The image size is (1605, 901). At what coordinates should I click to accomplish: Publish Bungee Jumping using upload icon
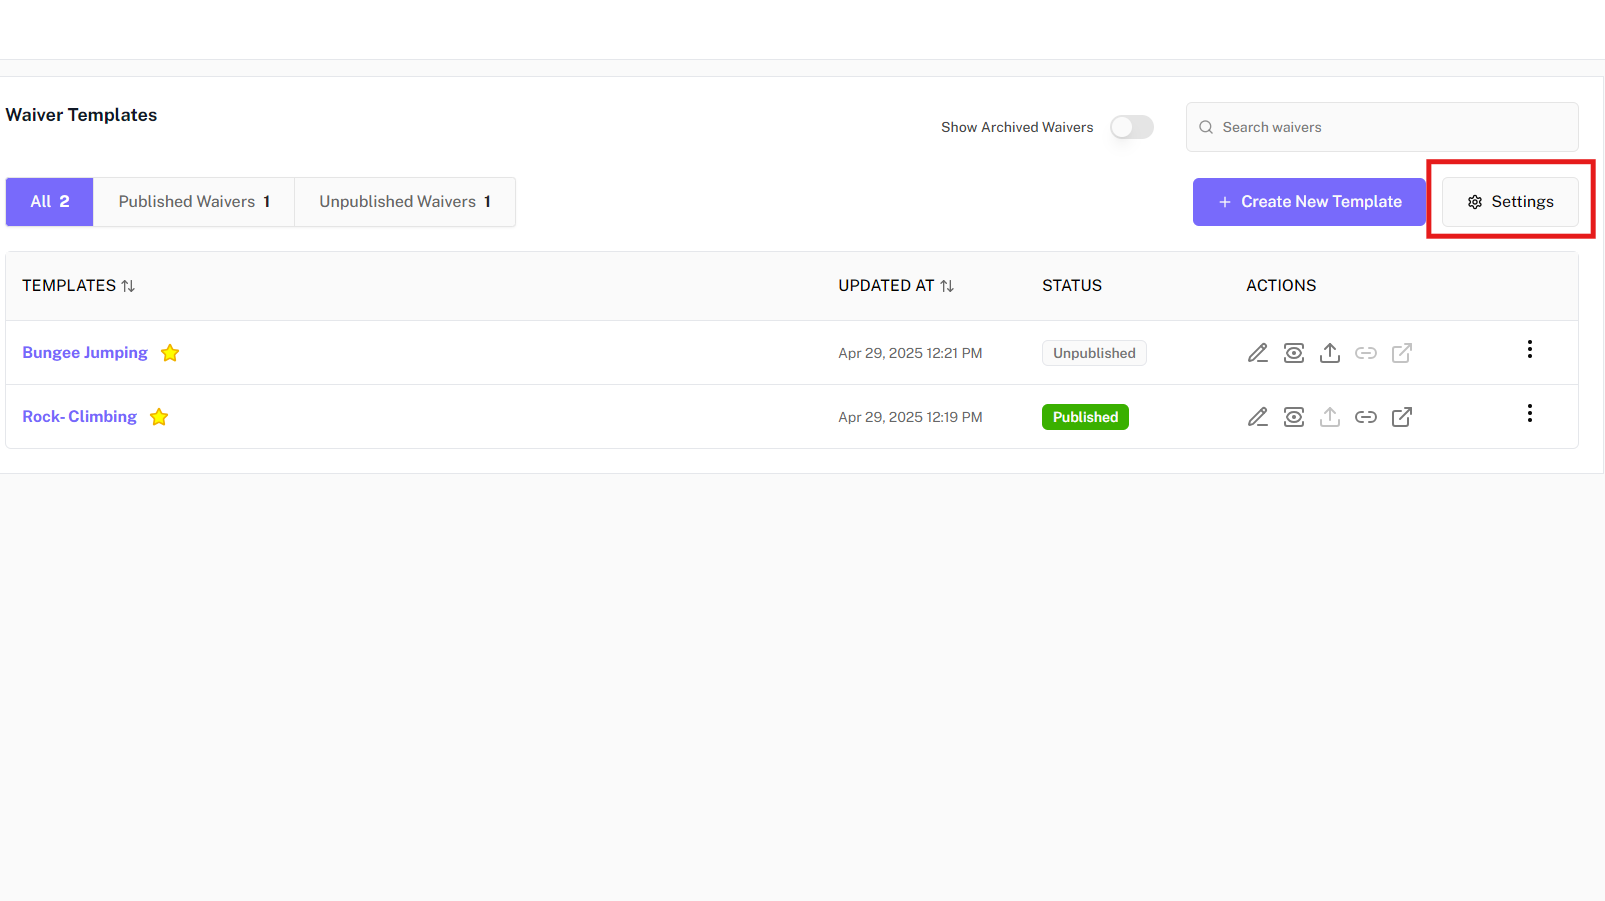[x=1329, y=353]
